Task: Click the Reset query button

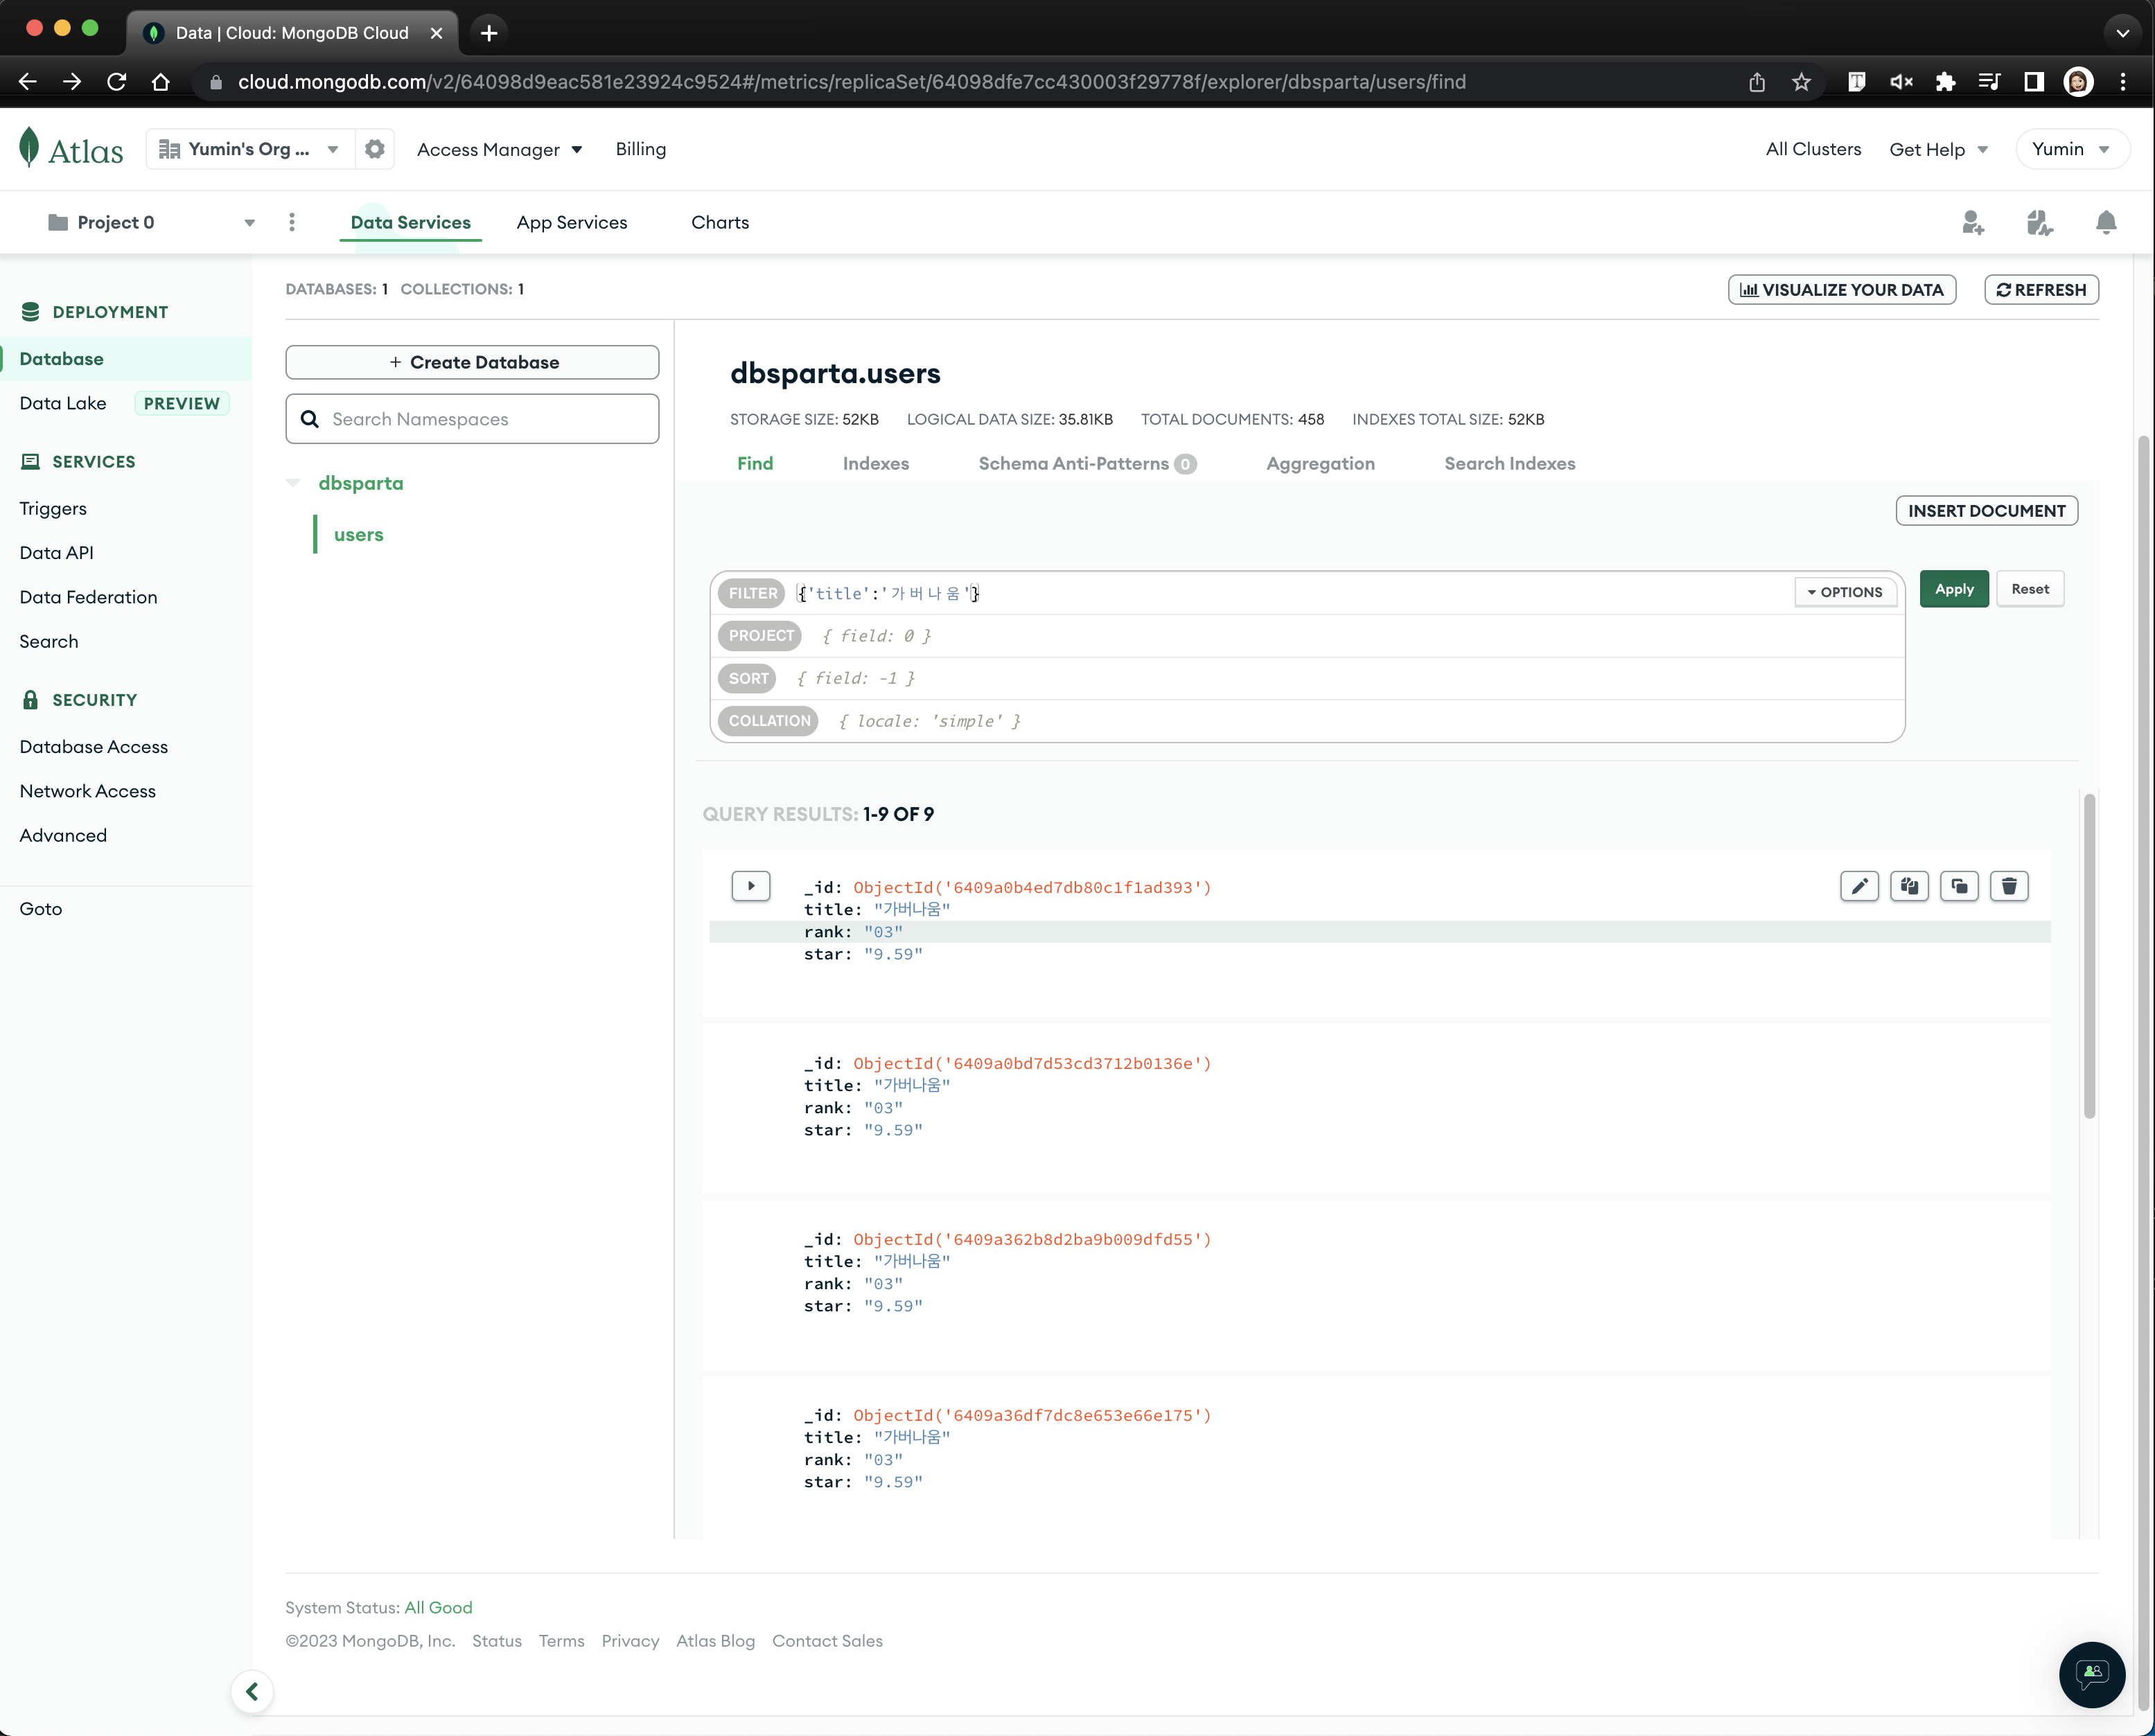Action: click(x=2030, y=589)
